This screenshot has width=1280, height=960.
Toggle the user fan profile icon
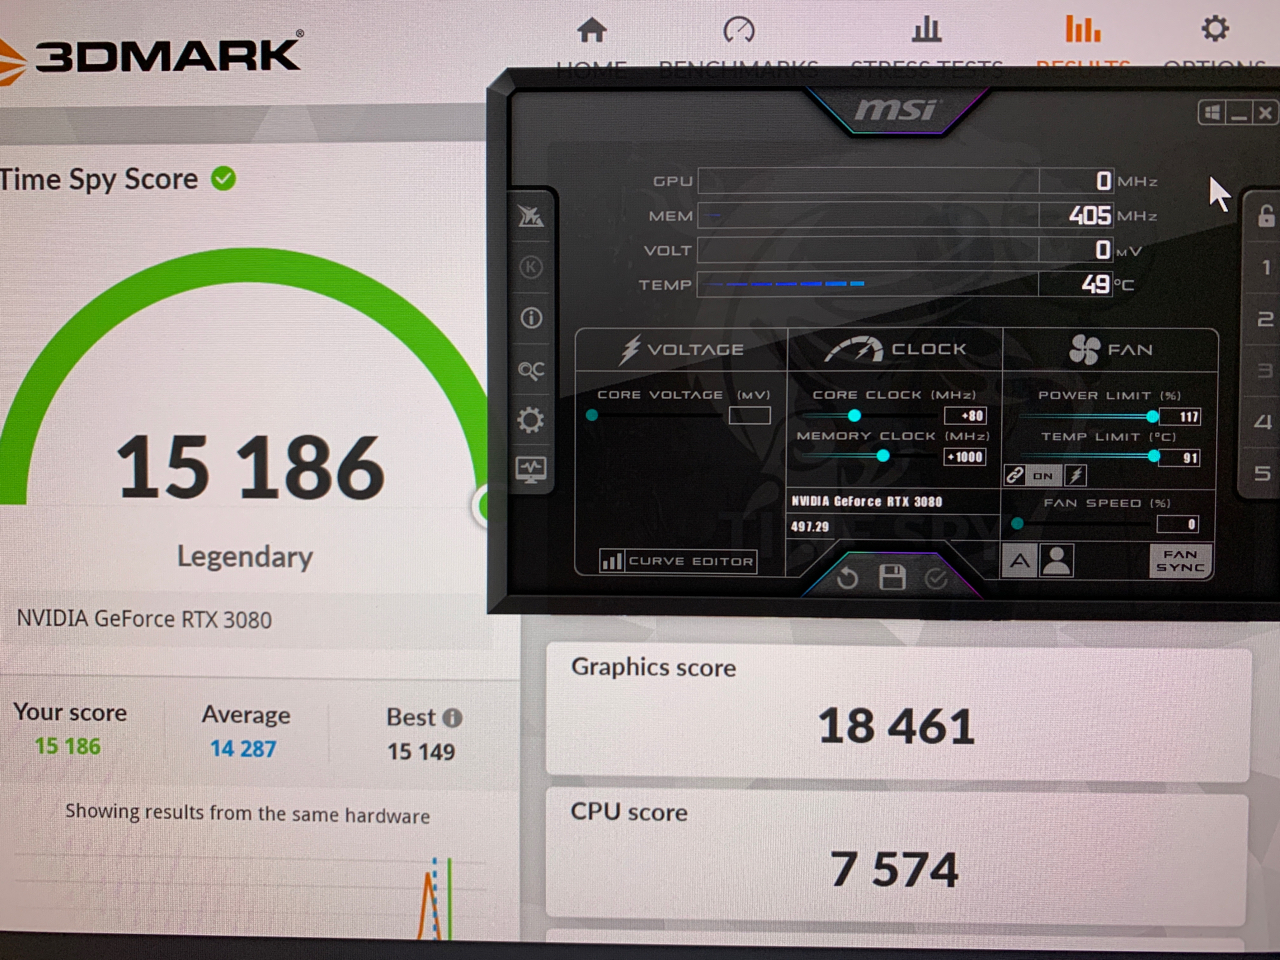pos(1057,560)
